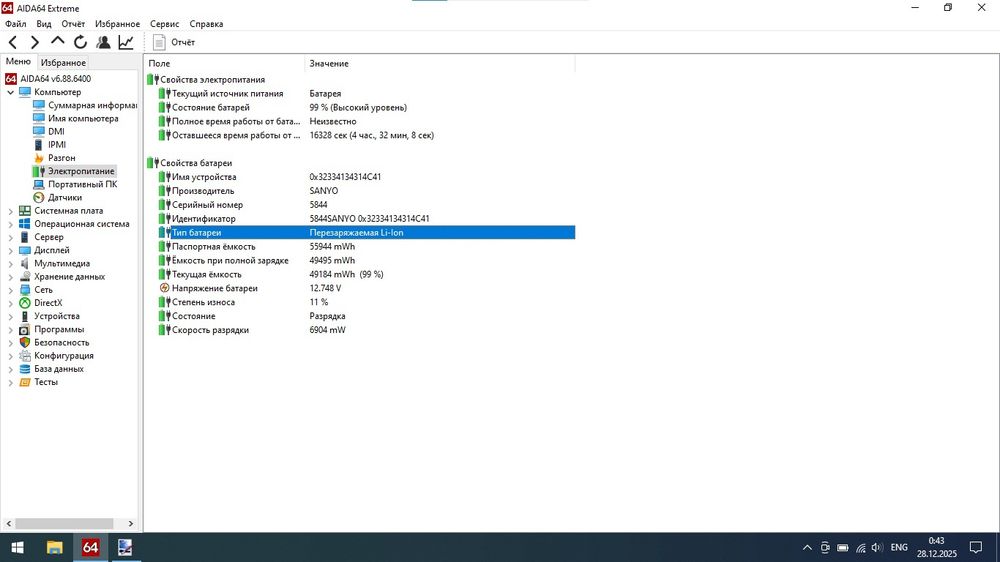This screenshot has height=562, width=1000.
Task: Expand the Системная плата node
Action: pyautogui.click(x=10, y=211)
